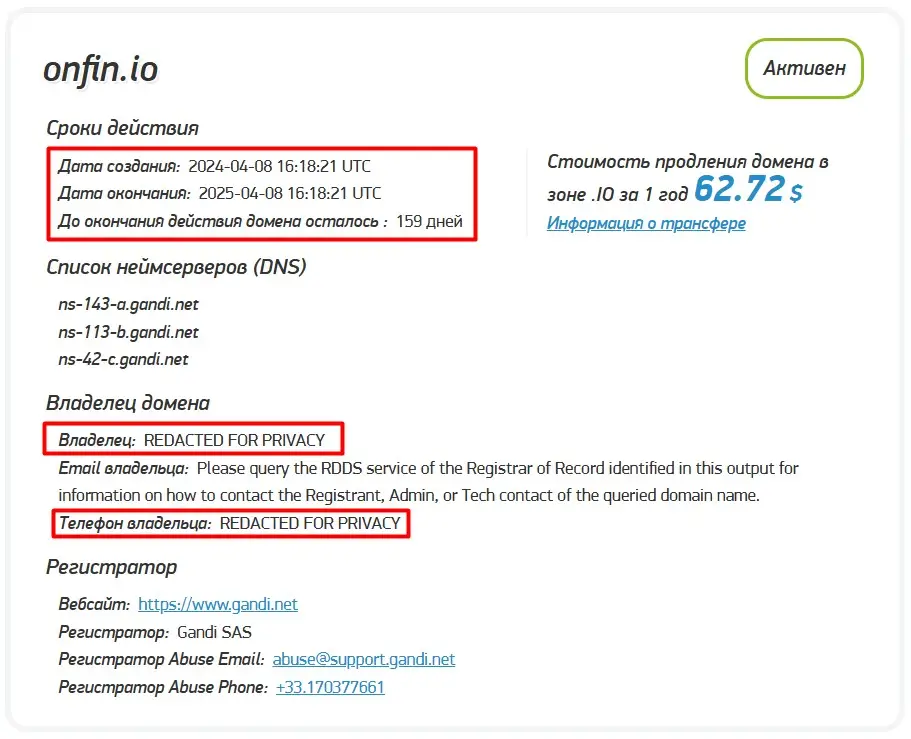Select the ns-143-a.gandi.net nameserver entry
Image resolution: width=911 pixels, height=739 pixels.
pos(128,304)
